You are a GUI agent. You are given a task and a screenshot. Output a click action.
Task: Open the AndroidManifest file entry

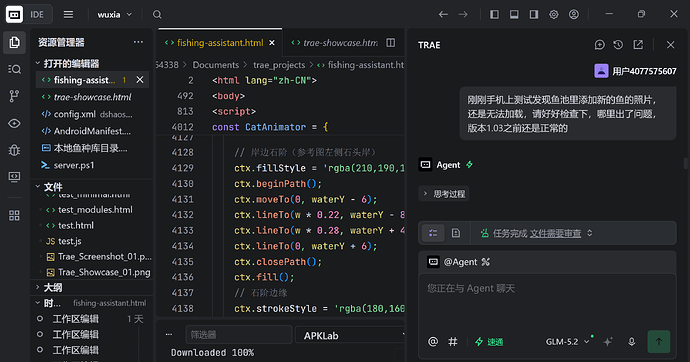[92, 131]
